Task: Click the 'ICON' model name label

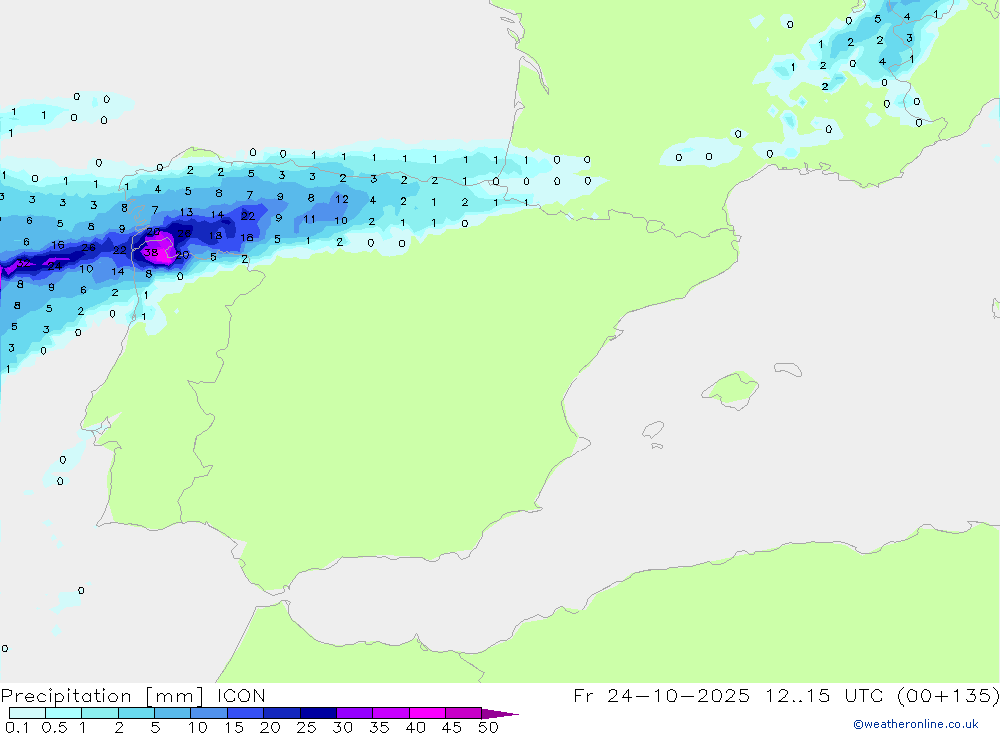Action: click(x=240, y=696)
